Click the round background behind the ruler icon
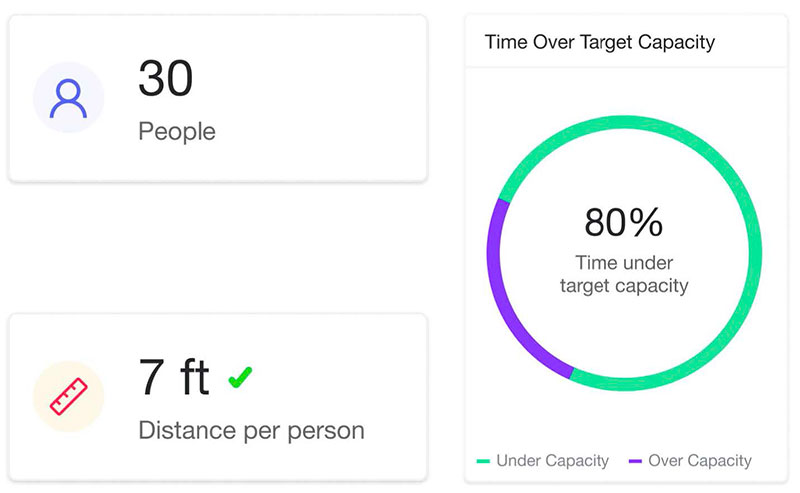This screenshot has width=800, height=493. pyautogui.click(x=68, y=397)
